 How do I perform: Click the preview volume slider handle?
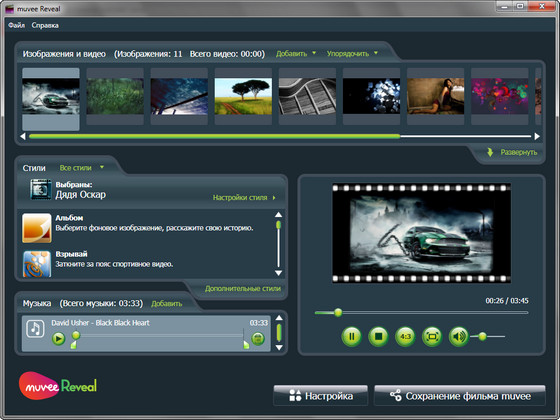[x=482, y=336]
